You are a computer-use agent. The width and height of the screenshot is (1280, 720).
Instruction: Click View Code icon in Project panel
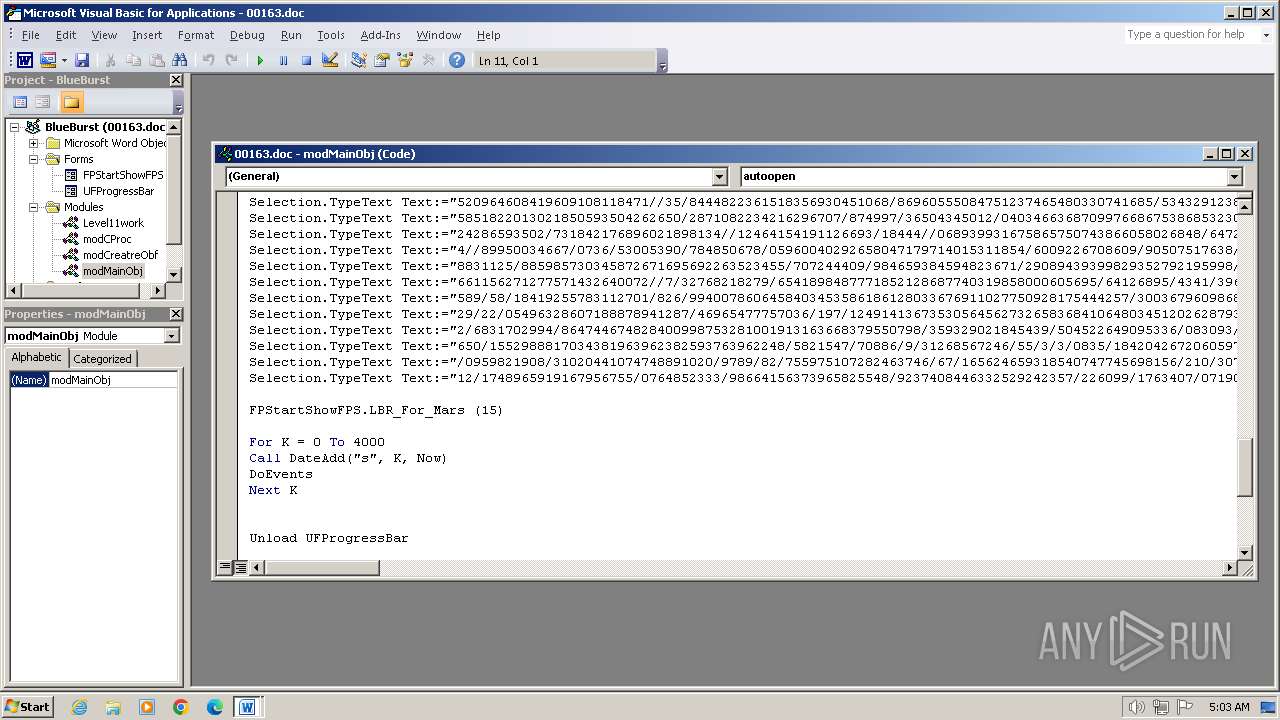[x=20, y=102]
